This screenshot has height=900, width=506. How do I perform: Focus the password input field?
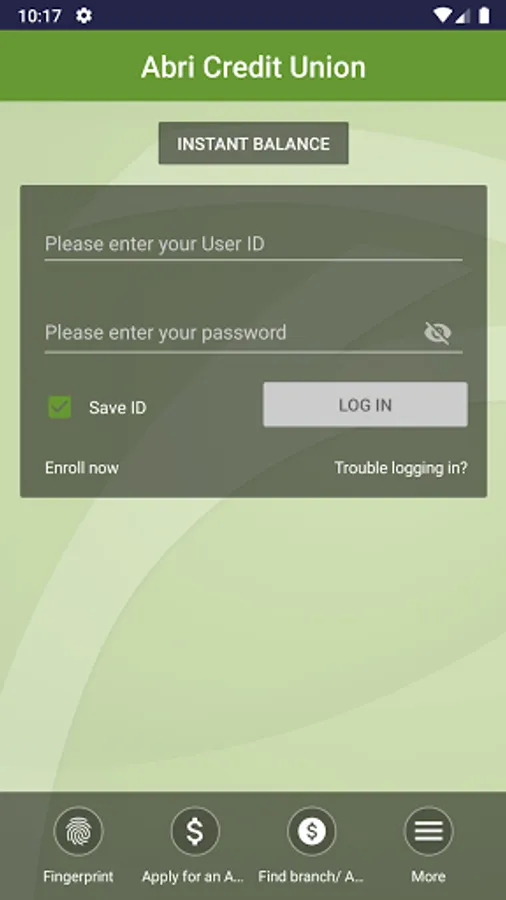click(x=232, y=333)
